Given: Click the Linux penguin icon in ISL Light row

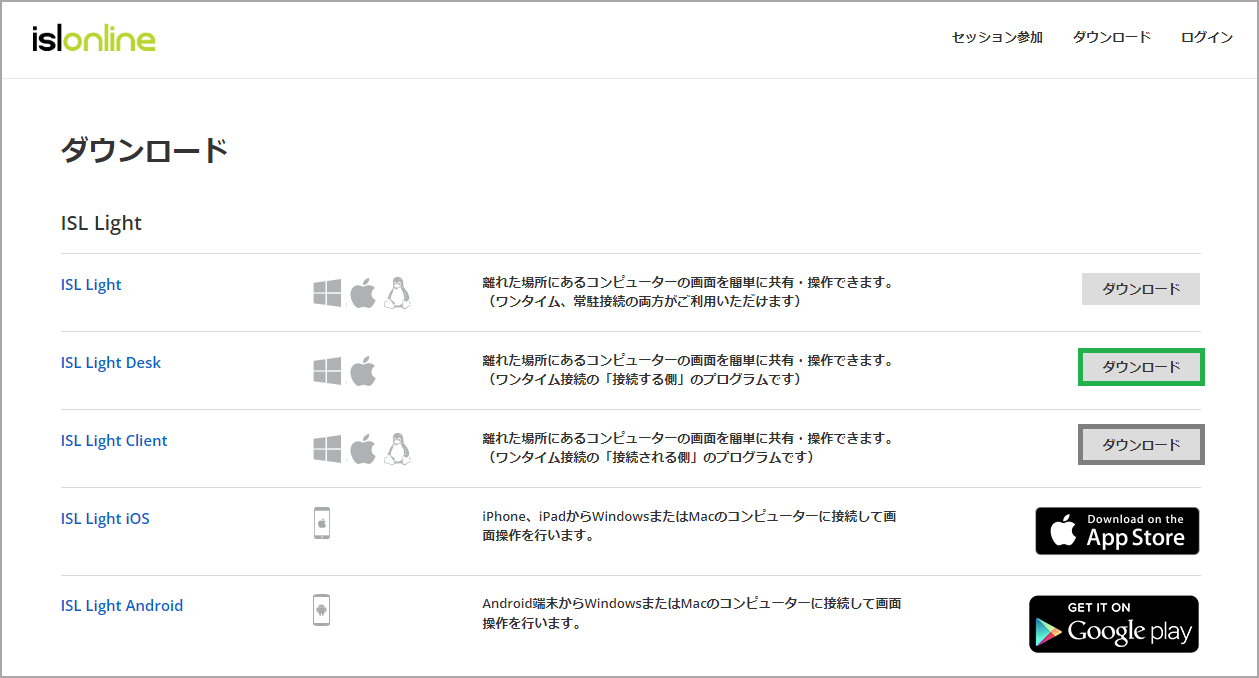Looking at the screenshot, I should tap(398, 292).
